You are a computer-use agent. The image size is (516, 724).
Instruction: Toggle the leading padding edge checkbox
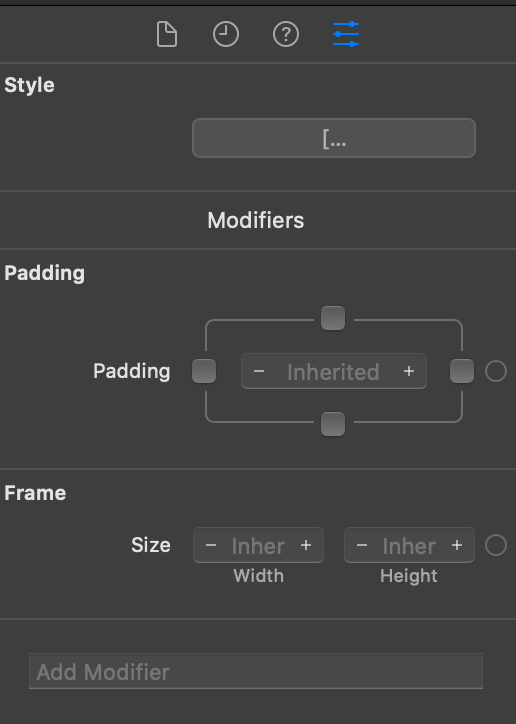[204, 371]
